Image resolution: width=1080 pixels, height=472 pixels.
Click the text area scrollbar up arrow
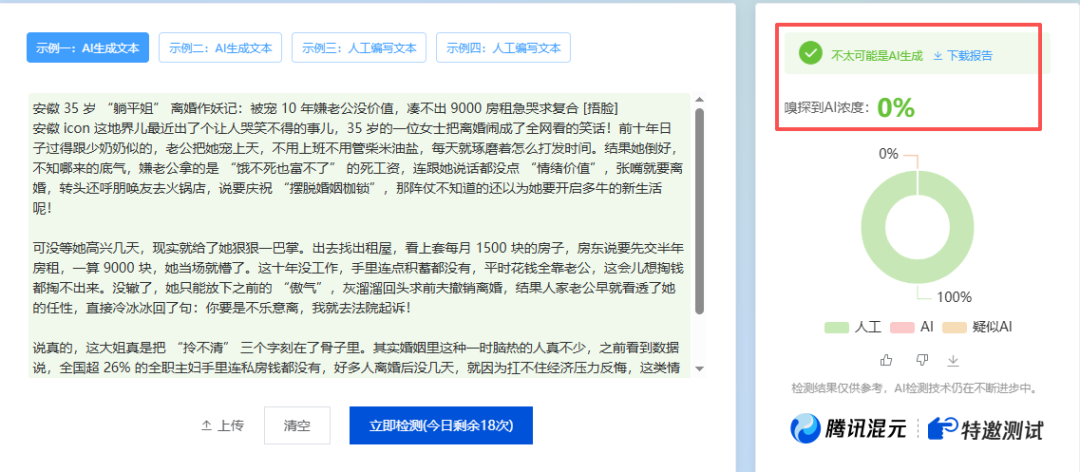pos(700,99)
